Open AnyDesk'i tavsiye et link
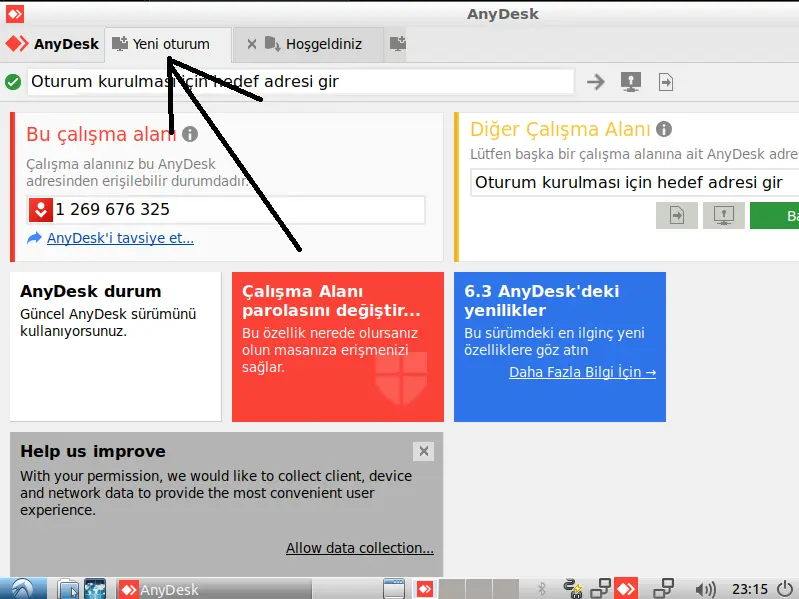Image resolution: width=799 pixels, height=599 pixels. 120,238
